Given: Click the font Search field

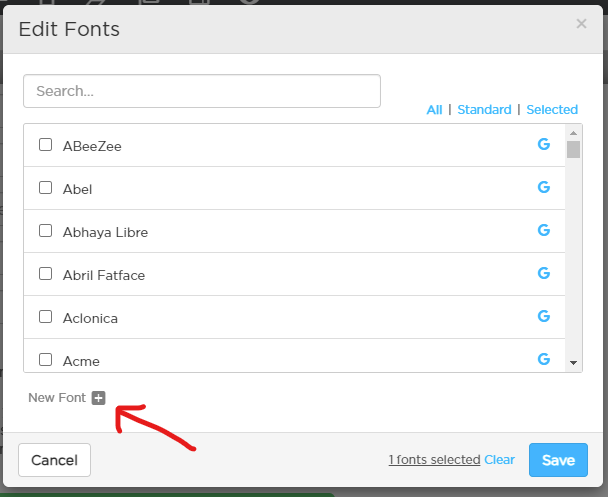Looking at the screenshot, I should click(202, 91).
